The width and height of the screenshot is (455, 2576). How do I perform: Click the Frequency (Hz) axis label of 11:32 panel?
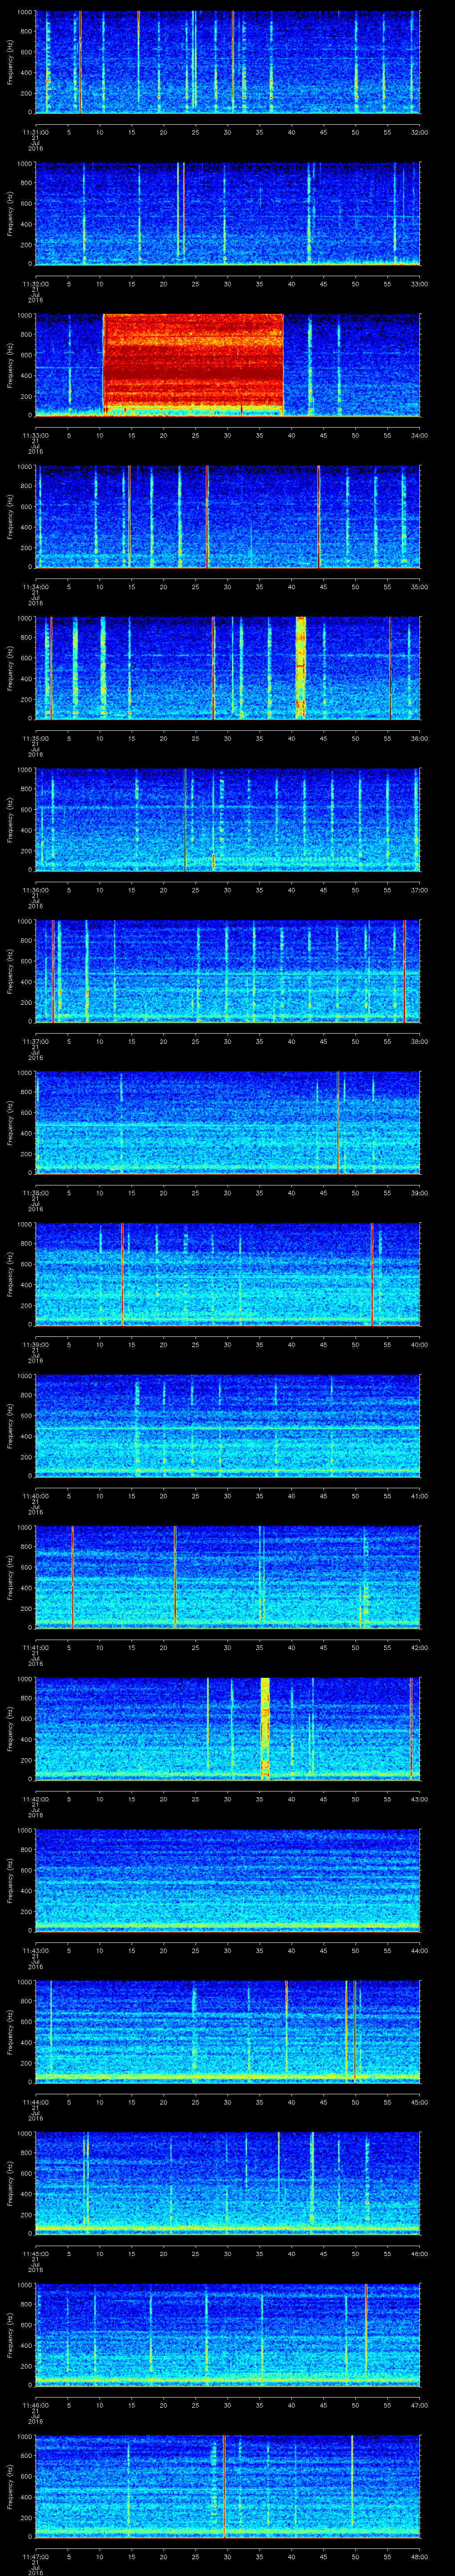point(10,213)
